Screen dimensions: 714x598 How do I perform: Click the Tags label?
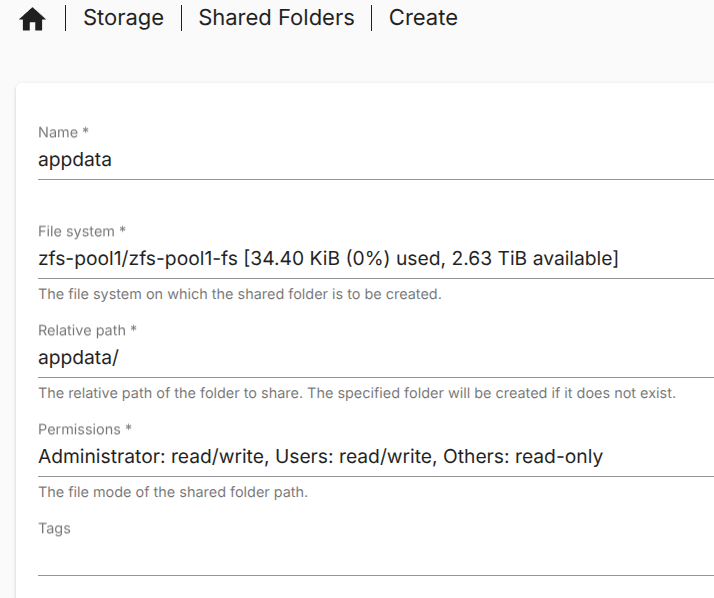(54, 528)
